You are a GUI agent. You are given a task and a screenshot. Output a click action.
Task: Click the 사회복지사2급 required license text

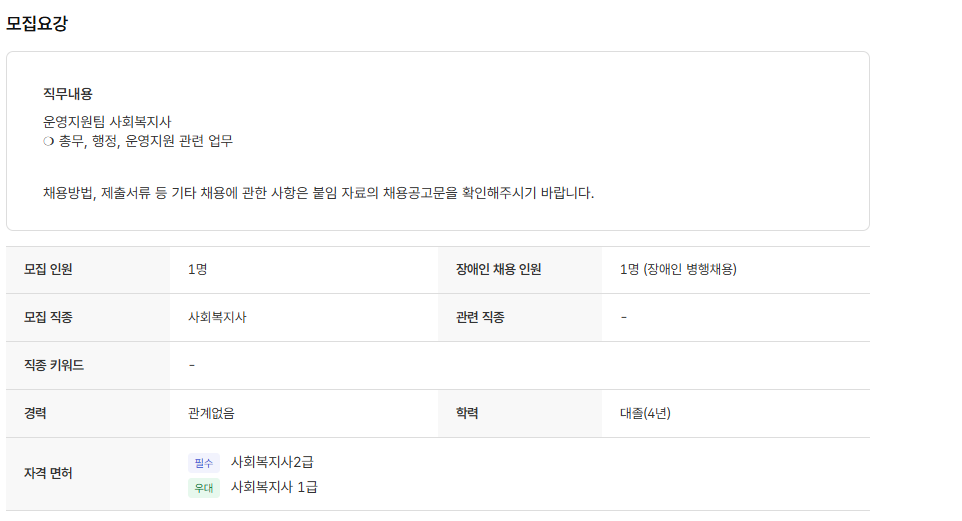coord(279,462)
